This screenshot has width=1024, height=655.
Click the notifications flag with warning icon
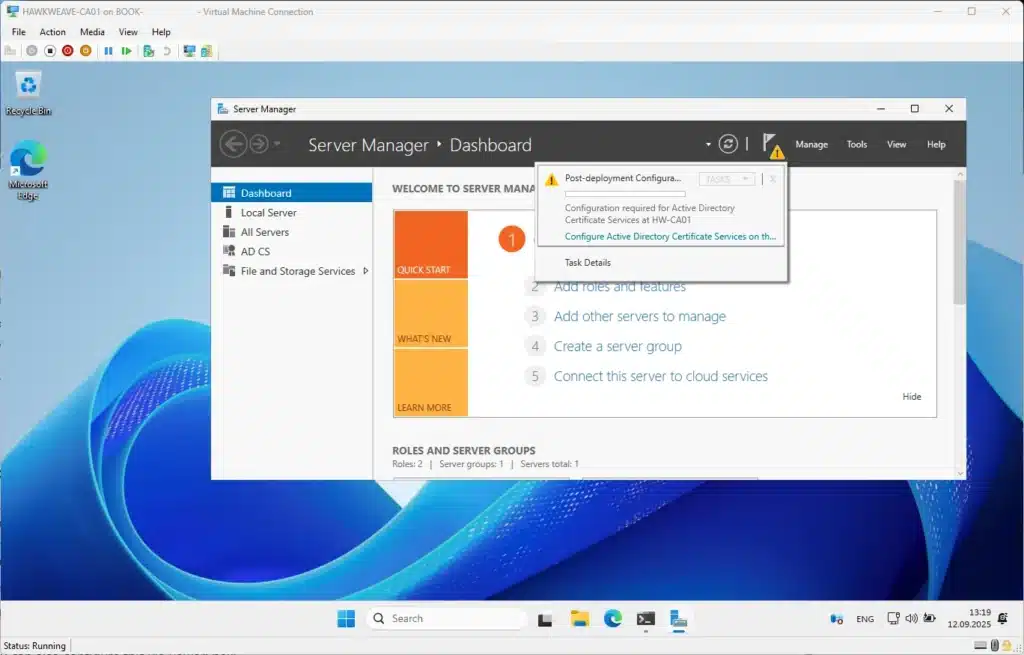(x=771, y=145)
